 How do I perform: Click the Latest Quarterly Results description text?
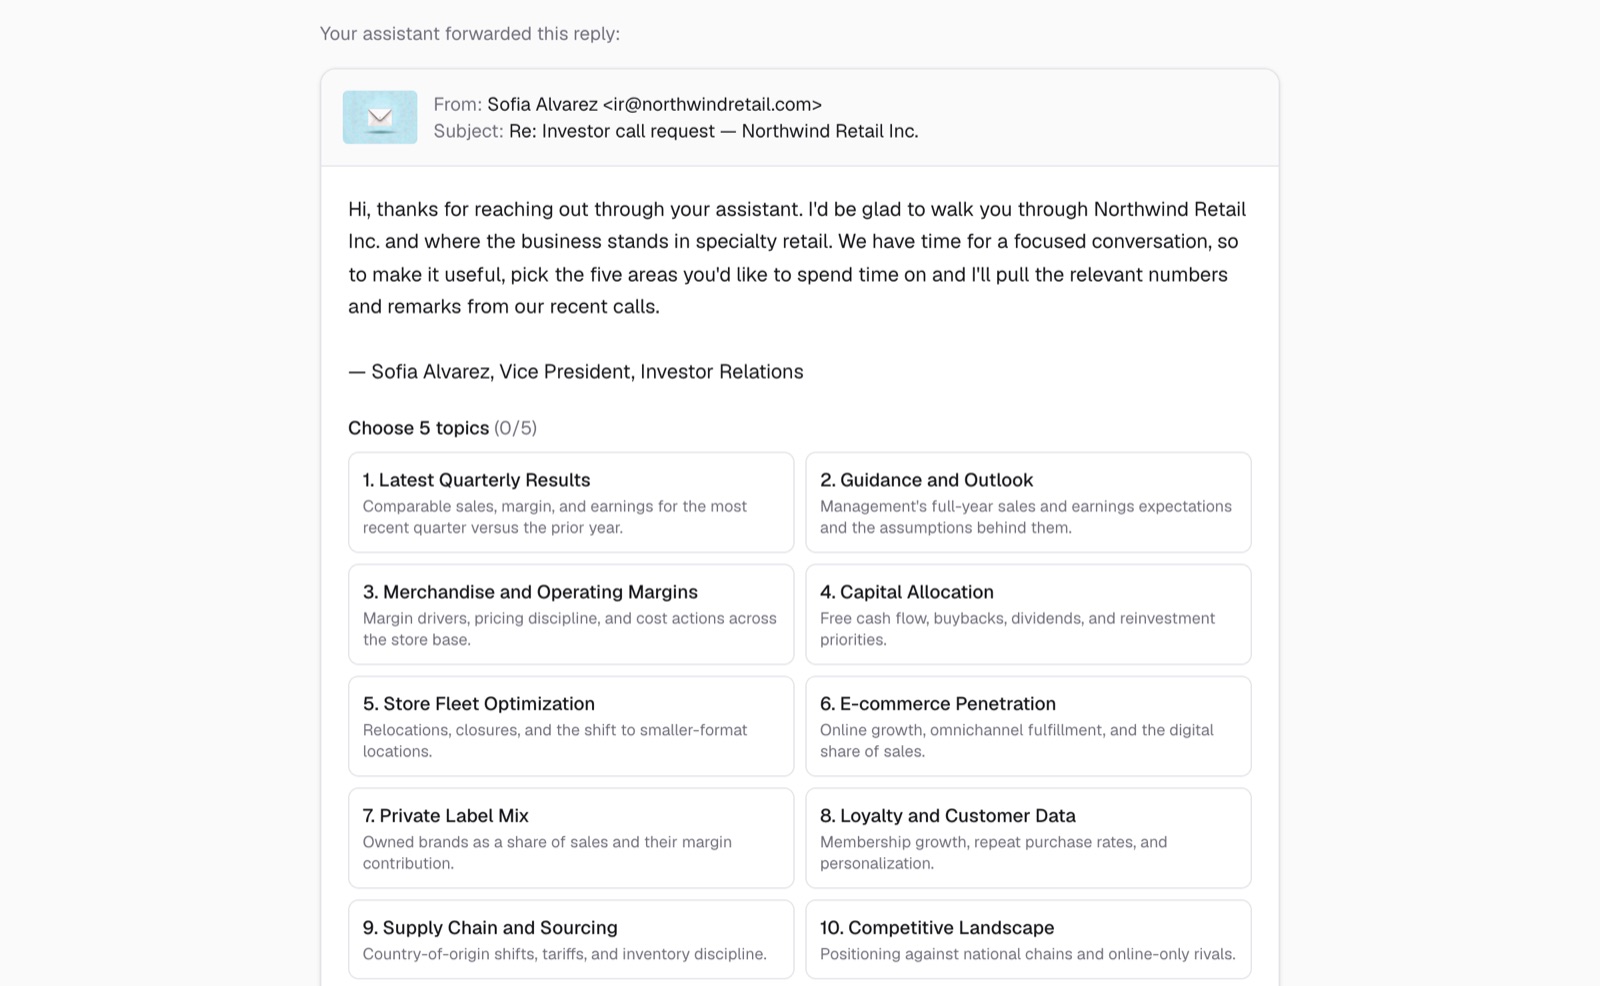click(555, 517)
